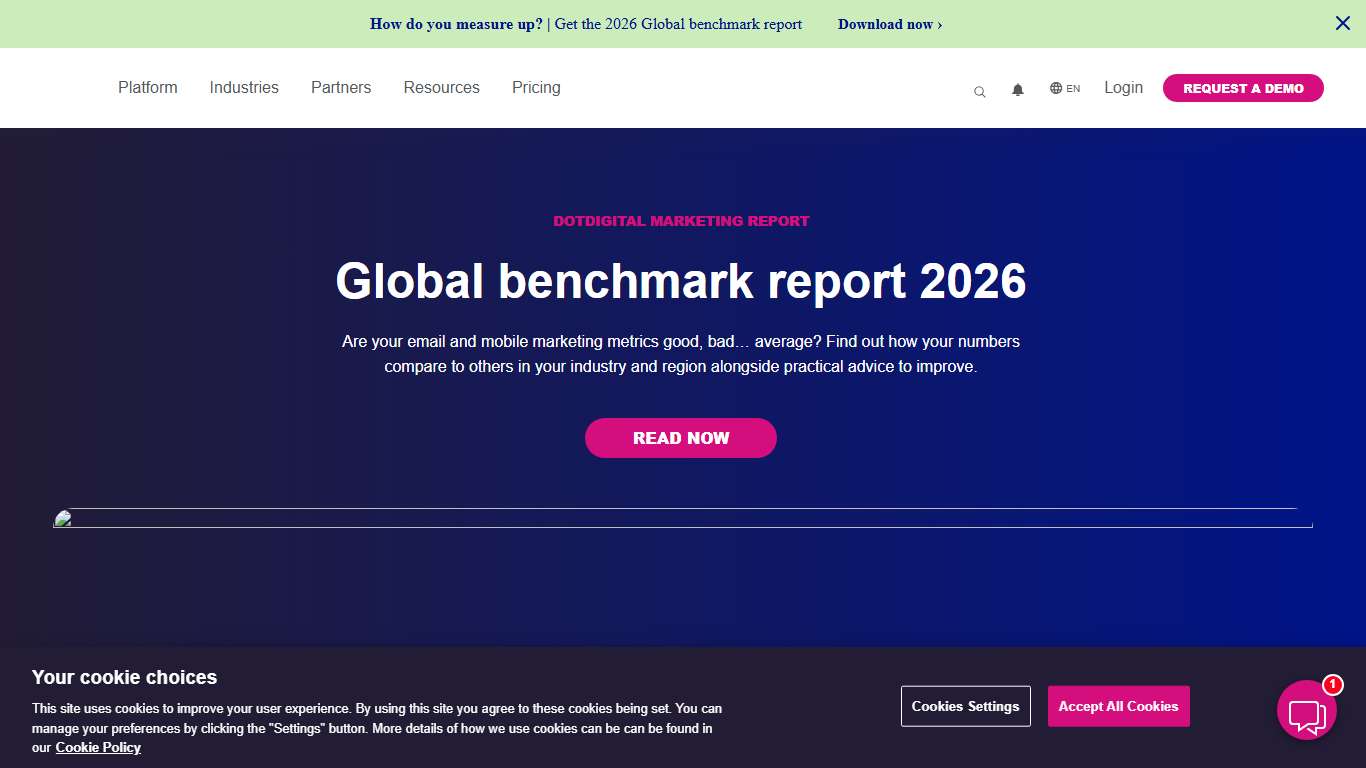Click the unread chat badge
Image resolution: width=1366 pixels, height=768 pixels.
point(1331,685)
